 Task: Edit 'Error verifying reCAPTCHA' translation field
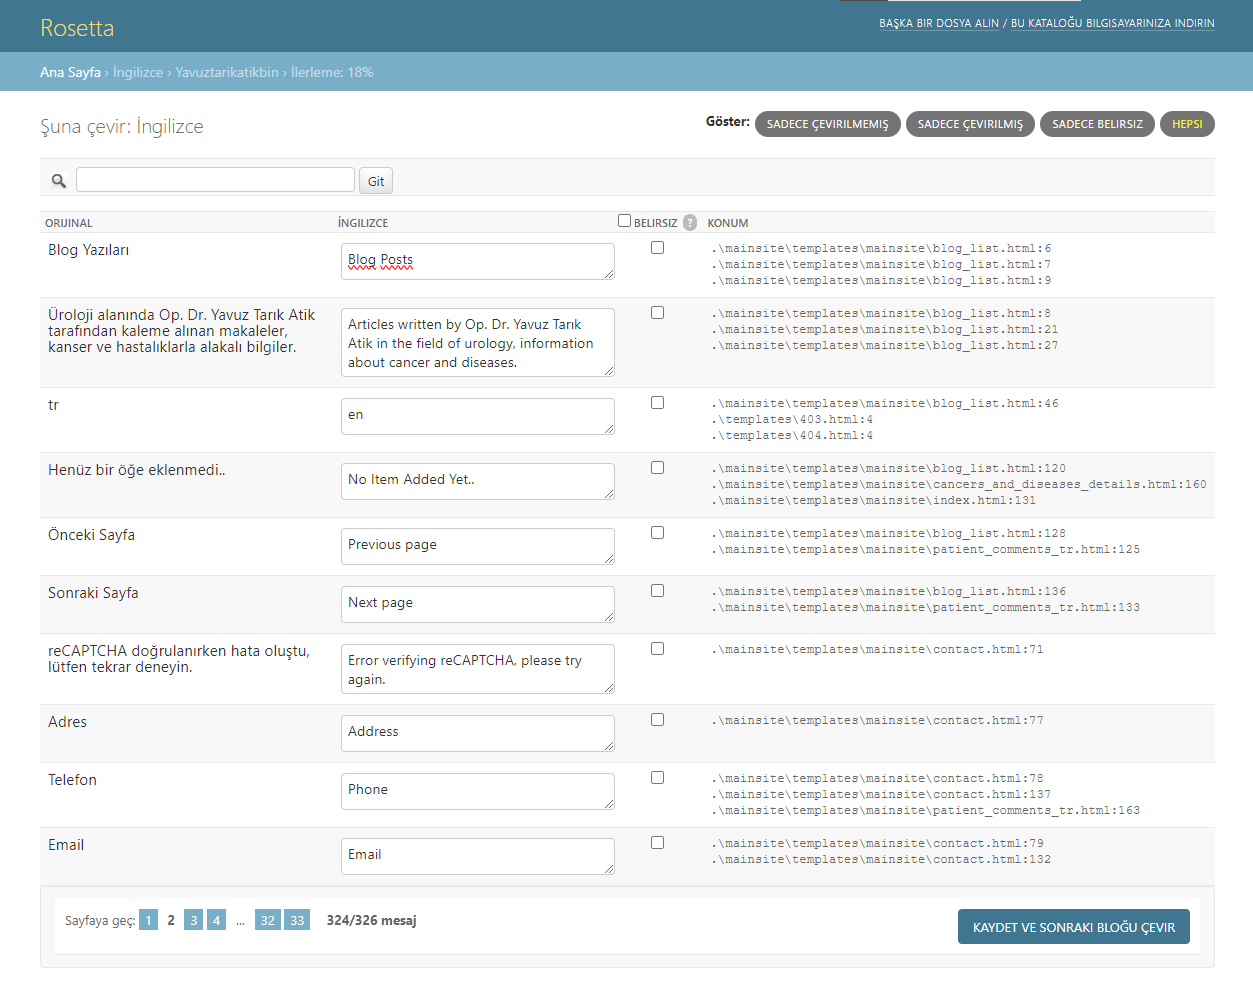(478, 669)
